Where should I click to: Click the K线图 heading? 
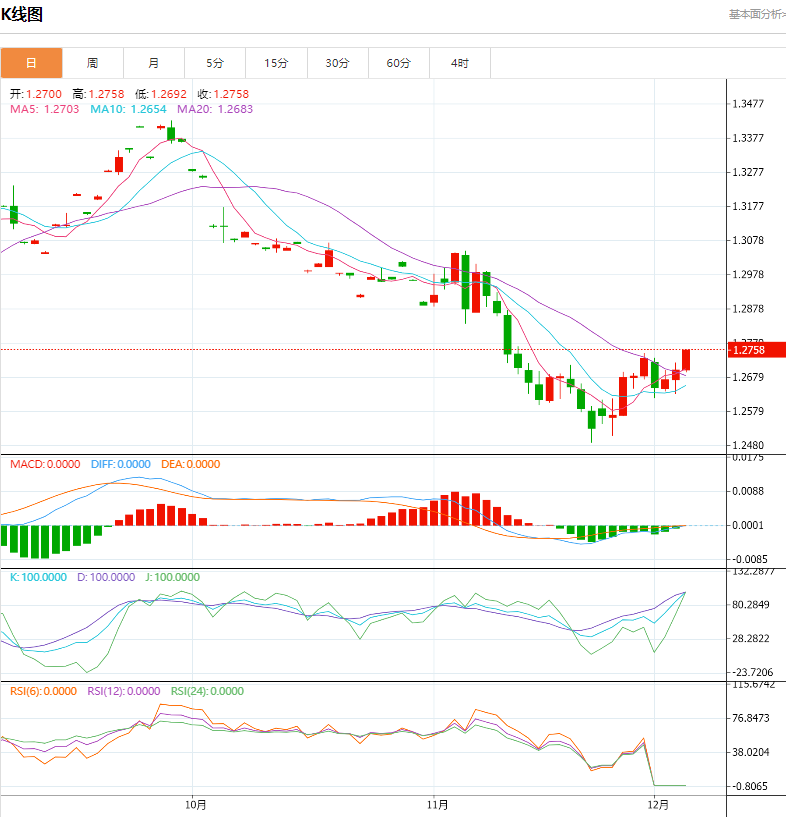pos(22,15)
